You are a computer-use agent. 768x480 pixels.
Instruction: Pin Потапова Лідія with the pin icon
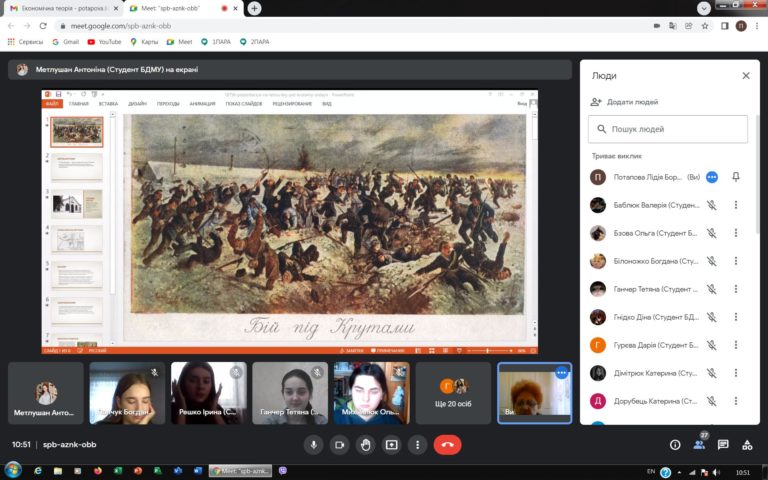click(736, 177)
